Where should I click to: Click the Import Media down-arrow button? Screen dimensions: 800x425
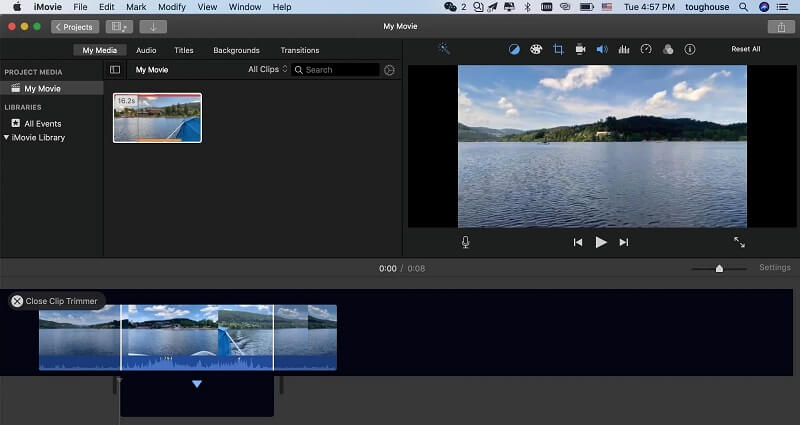[x=153, y=27]
